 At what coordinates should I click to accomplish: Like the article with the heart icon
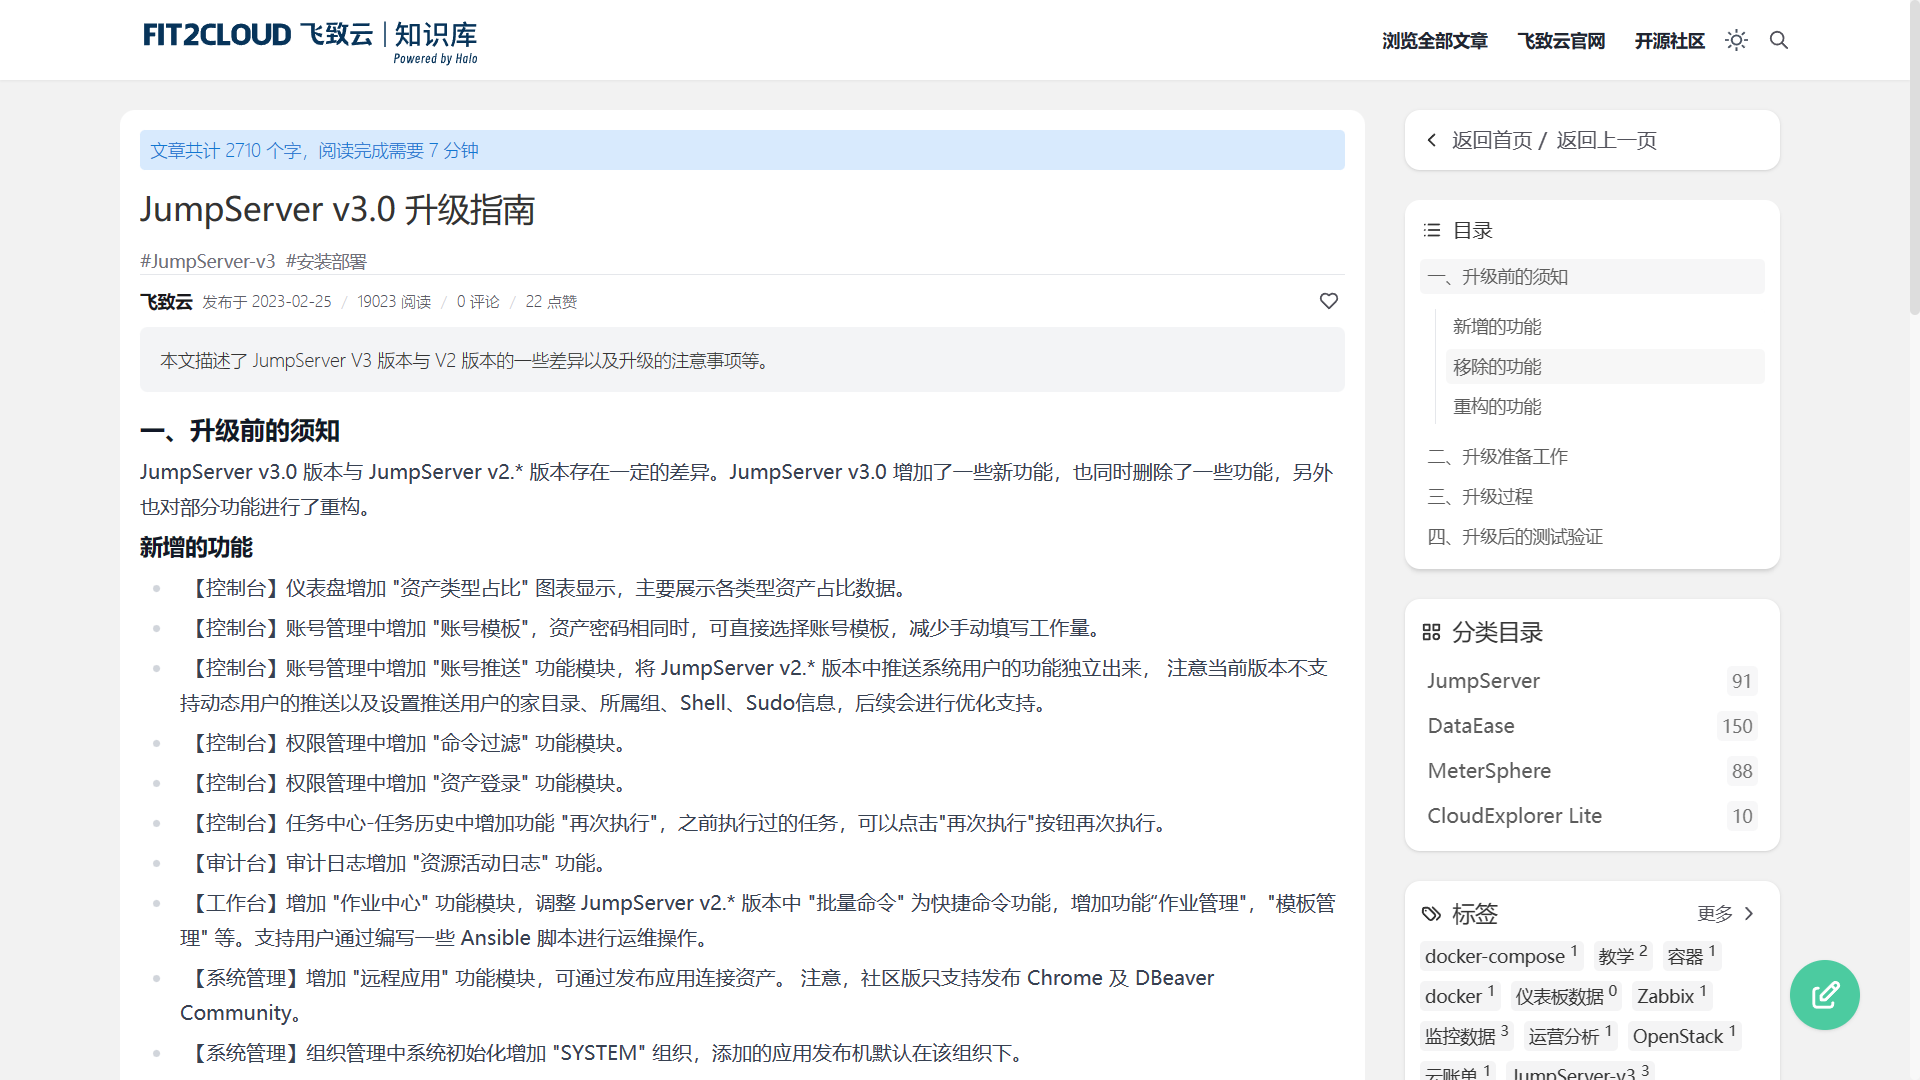pyautogui.click(x=1329, y=301)
